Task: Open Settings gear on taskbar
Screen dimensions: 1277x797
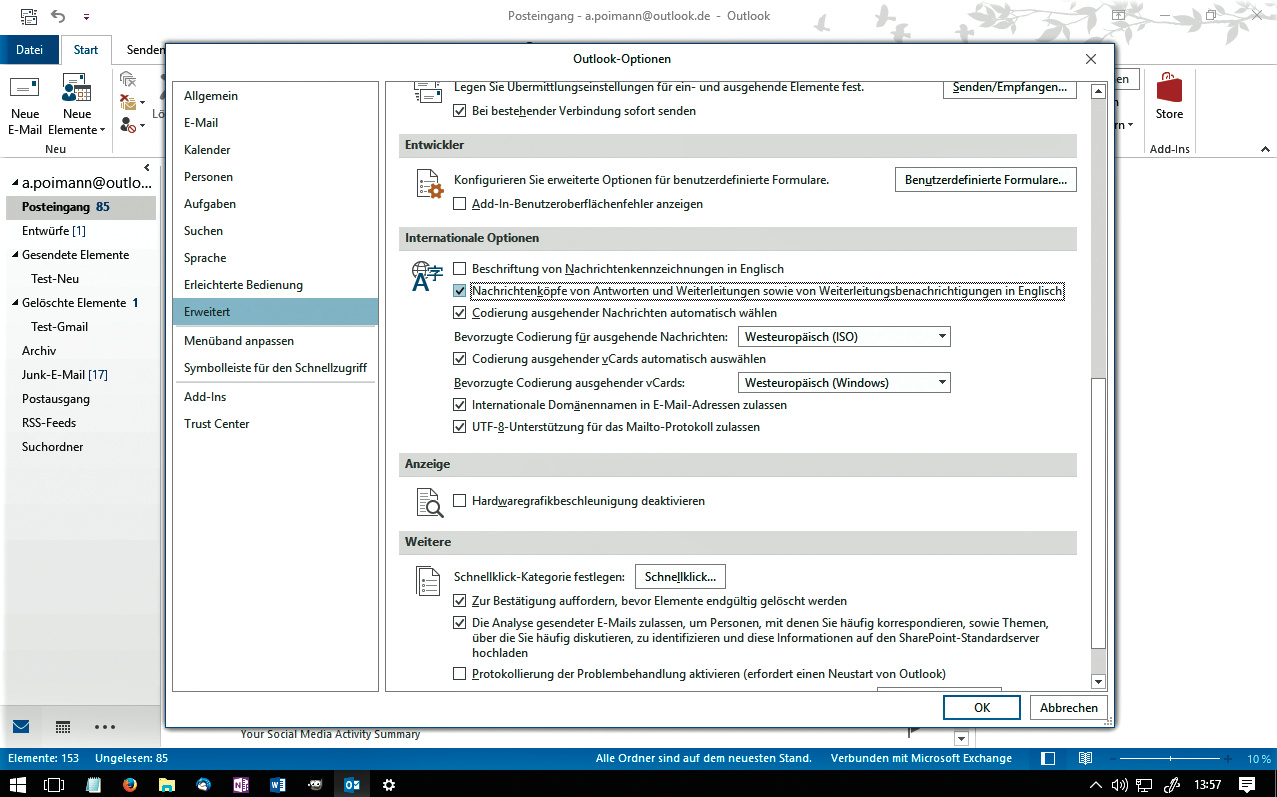Action: pyautogui.click(x=389, y=785)
